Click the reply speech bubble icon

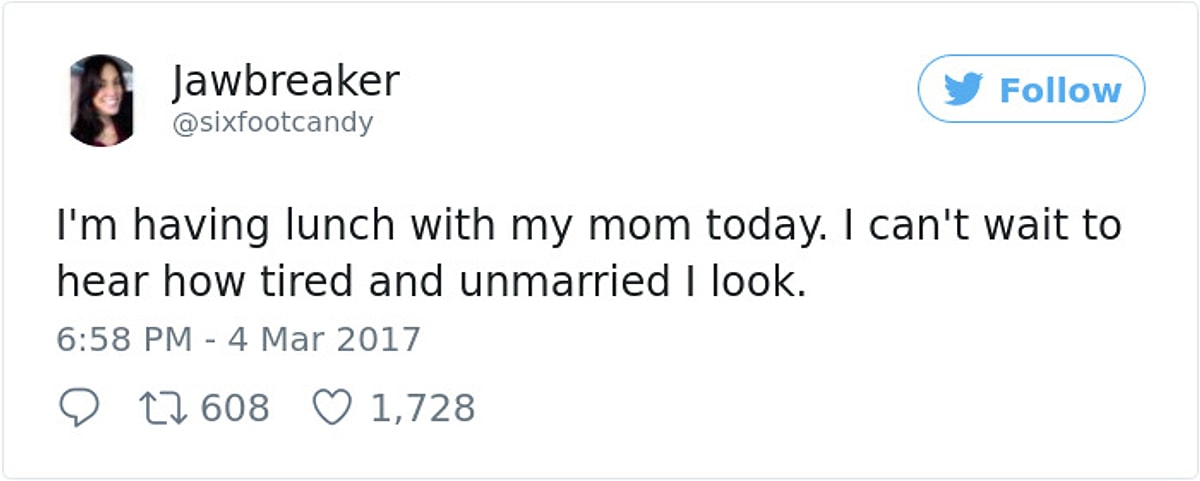pyautogui.click(x=79, y=408)
